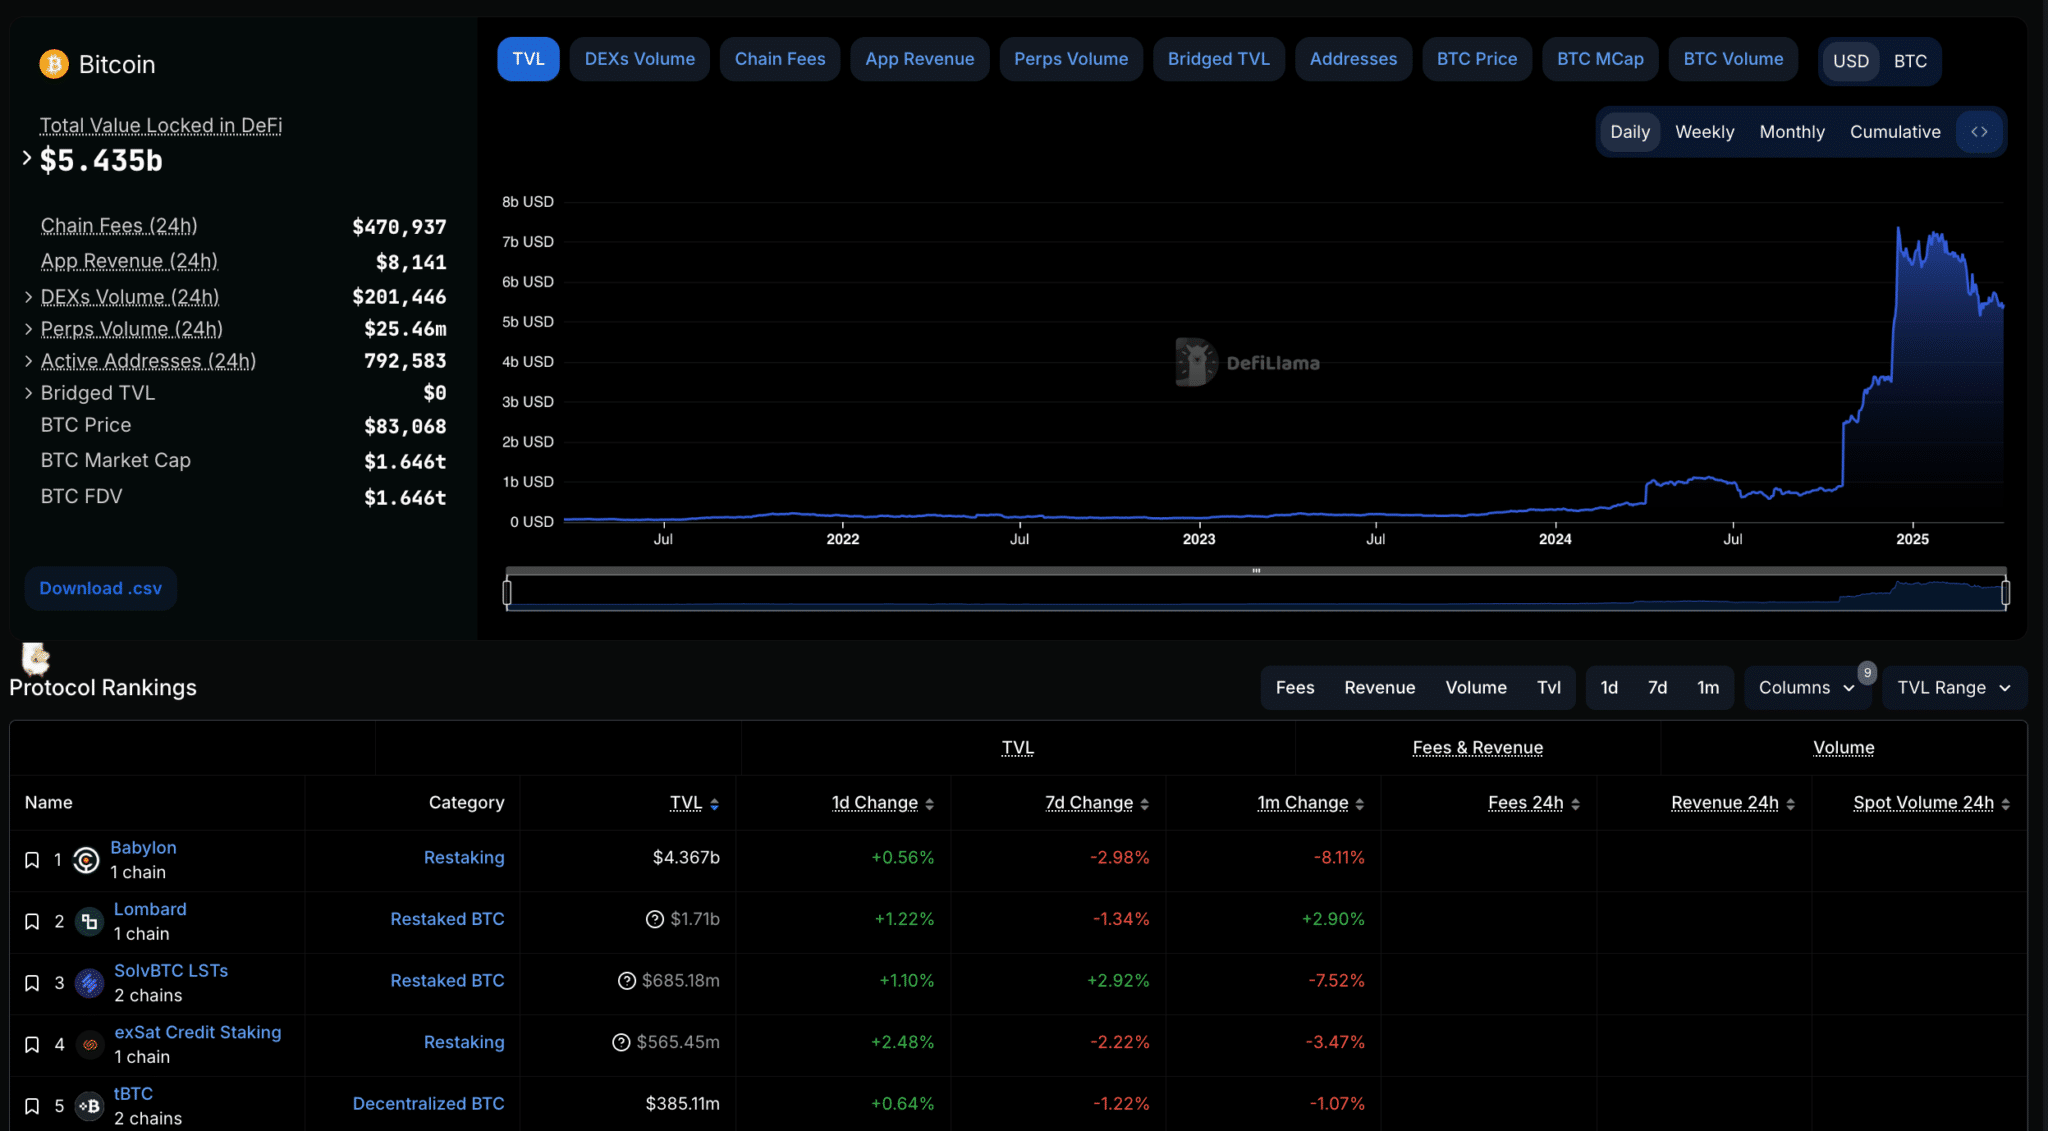Open the Restaking category link for Babylon
The width and height of the screenshot is (2048, 1131).
[x=464, y=858]
